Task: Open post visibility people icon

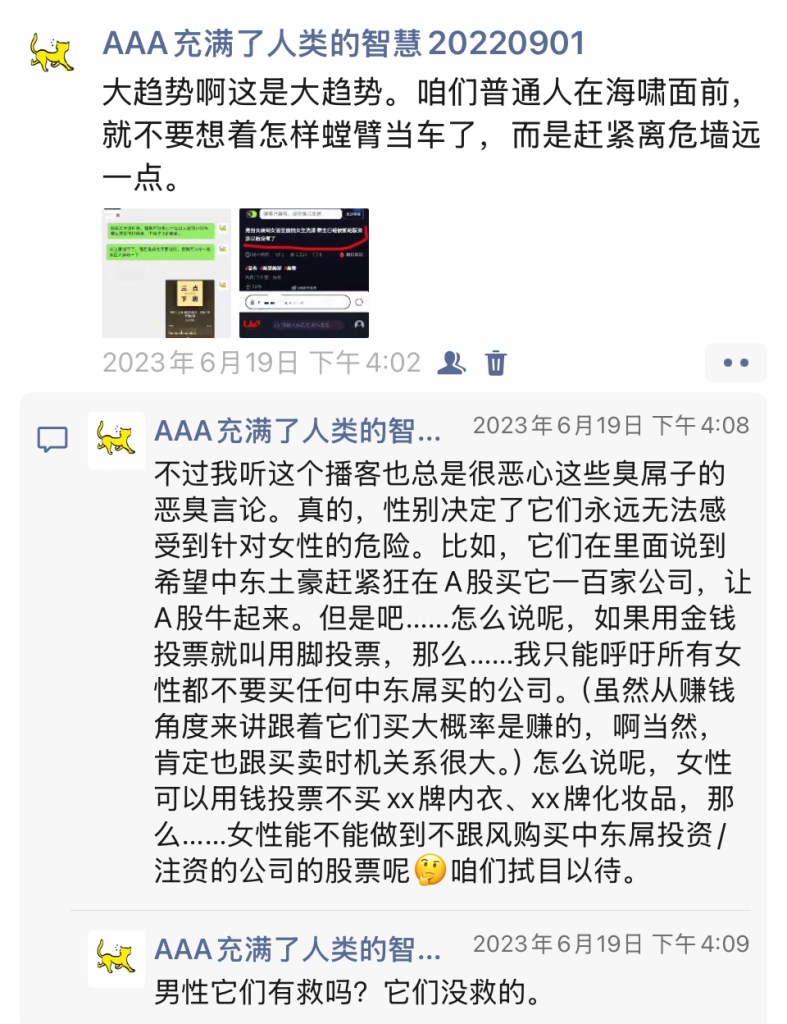Action: pyautogui.click(x=451, y=362)
